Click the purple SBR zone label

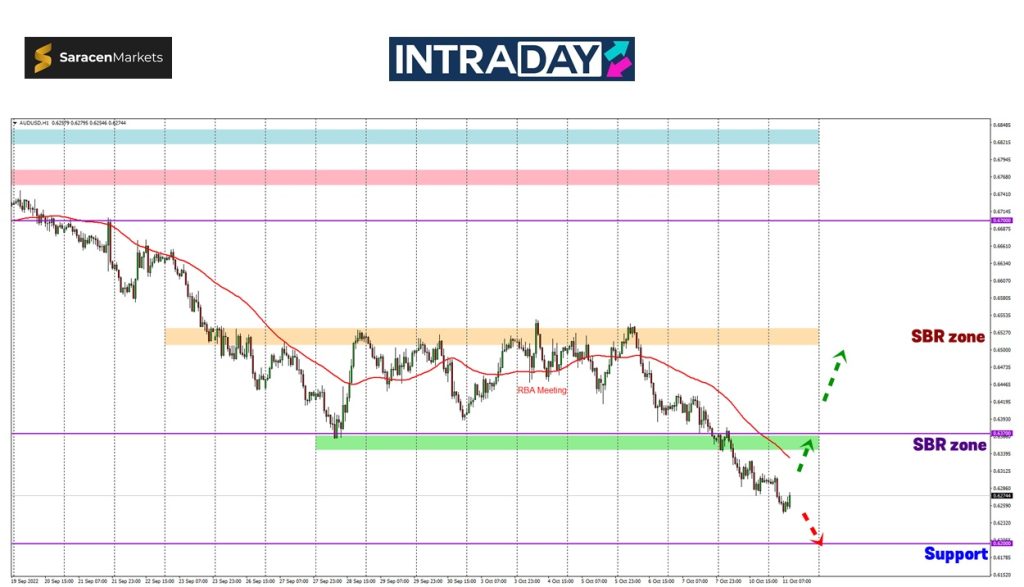(949, 444)
